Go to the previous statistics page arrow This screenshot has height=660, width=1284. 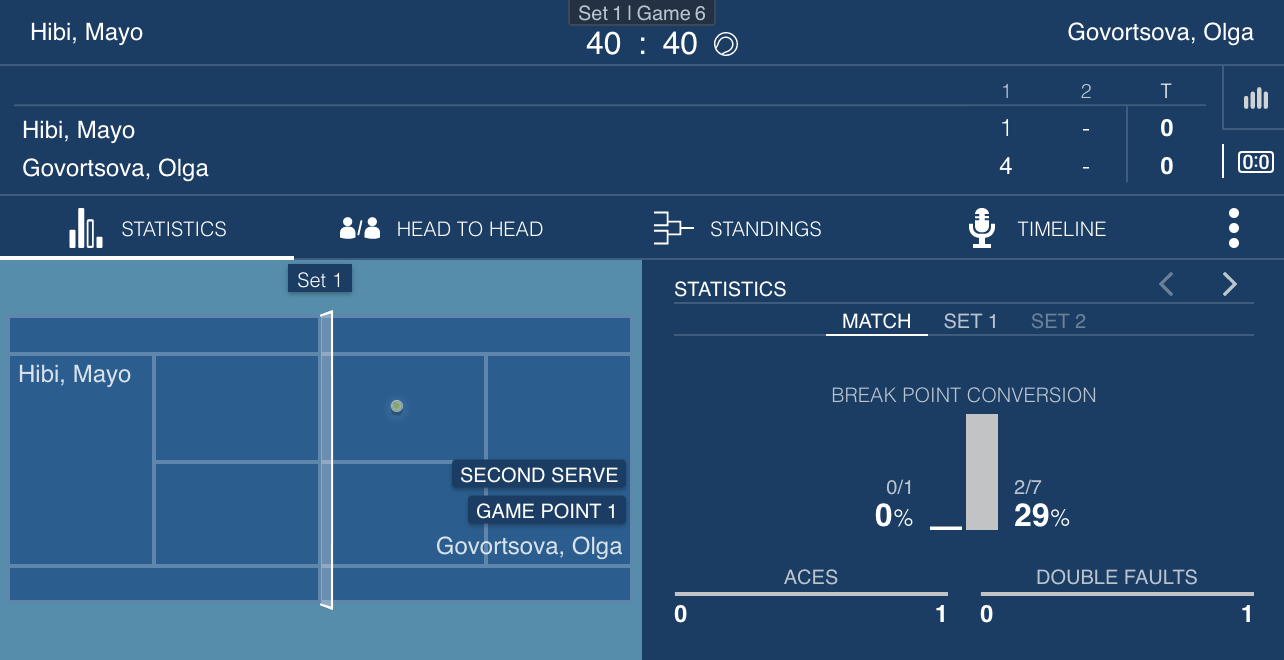tap(1166, 285)
